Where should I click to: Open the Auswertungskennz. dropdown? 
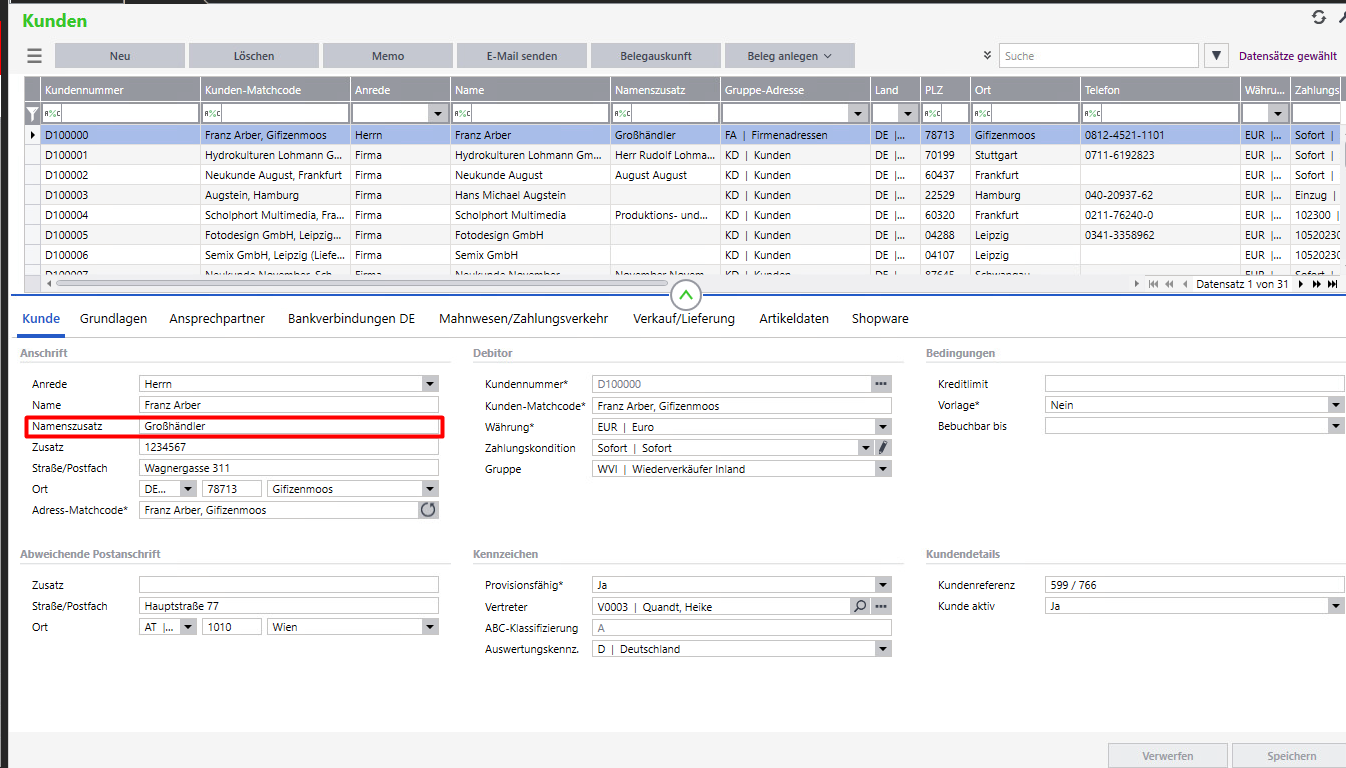[883, 649]
